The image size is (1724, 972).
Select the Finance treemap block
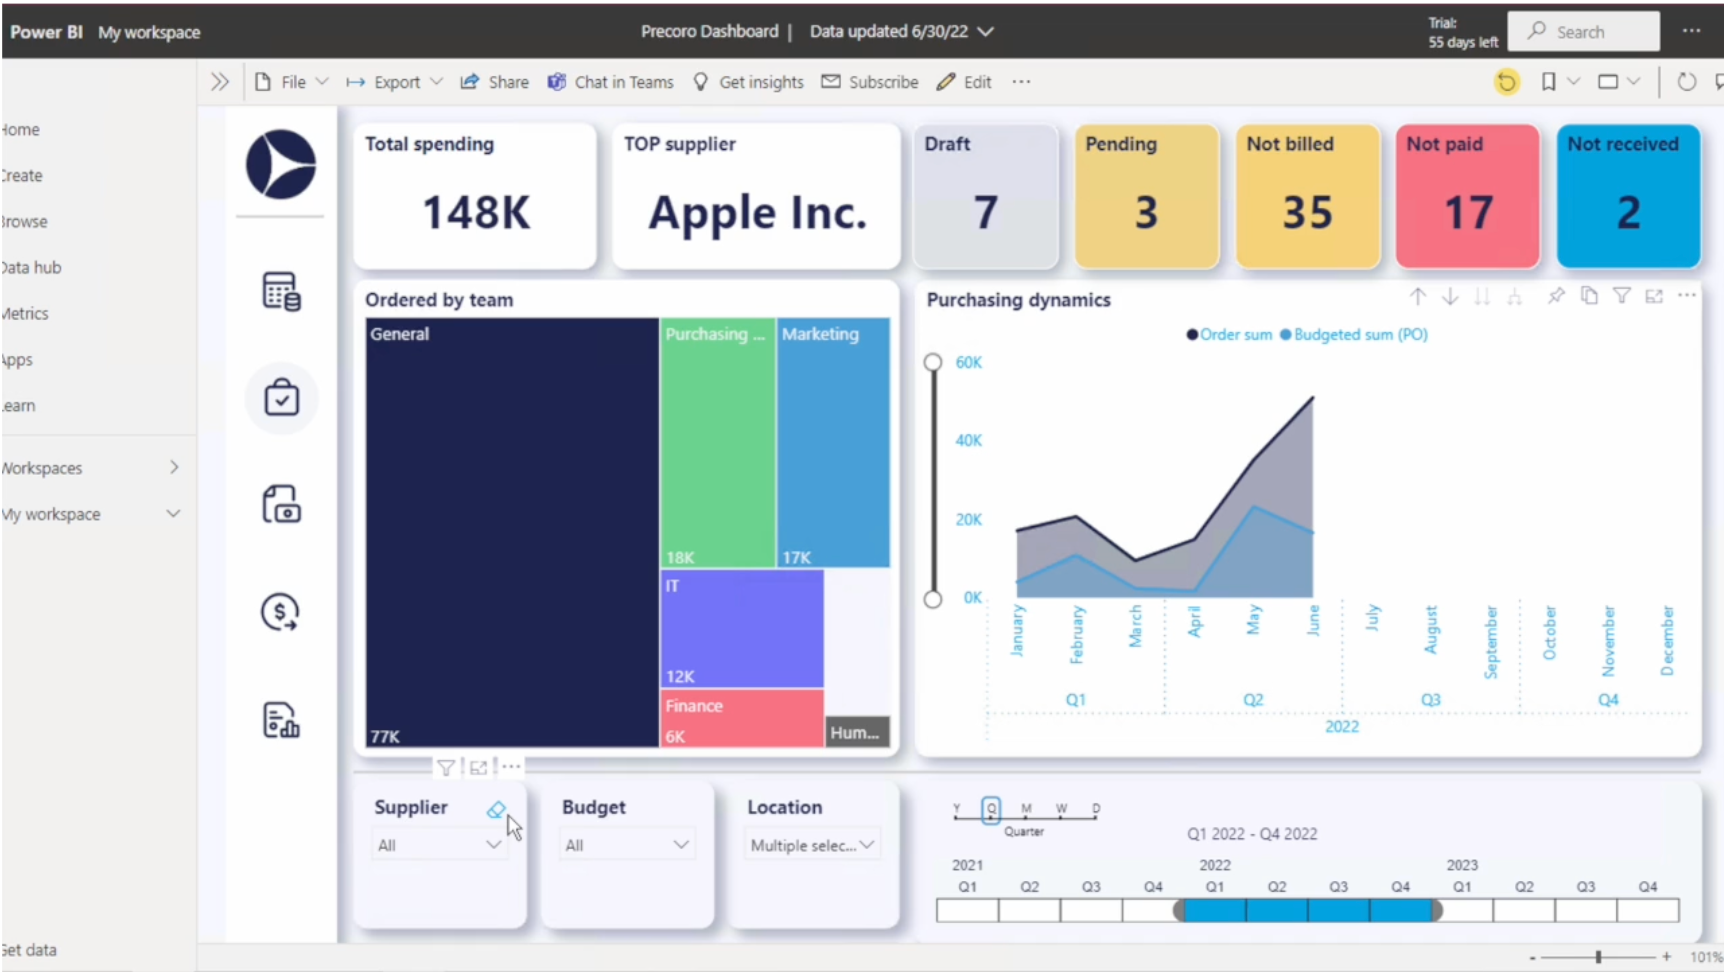[x=742, y=718]
